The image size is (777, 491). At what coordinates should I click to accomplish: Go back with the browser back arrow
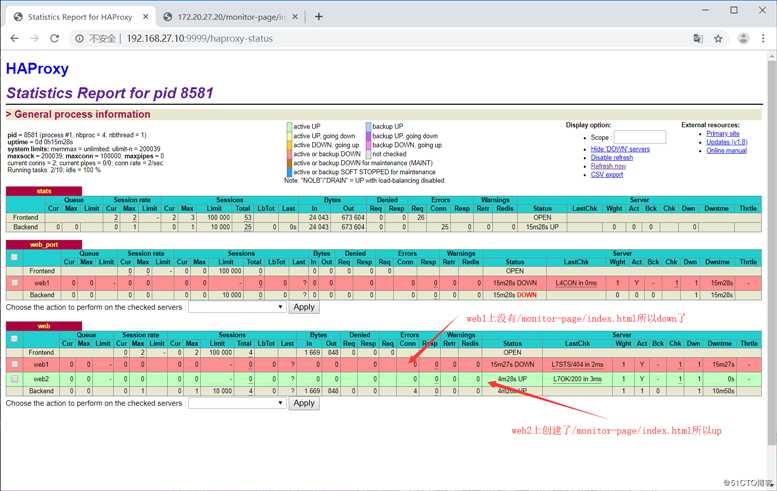click(14, 38)
